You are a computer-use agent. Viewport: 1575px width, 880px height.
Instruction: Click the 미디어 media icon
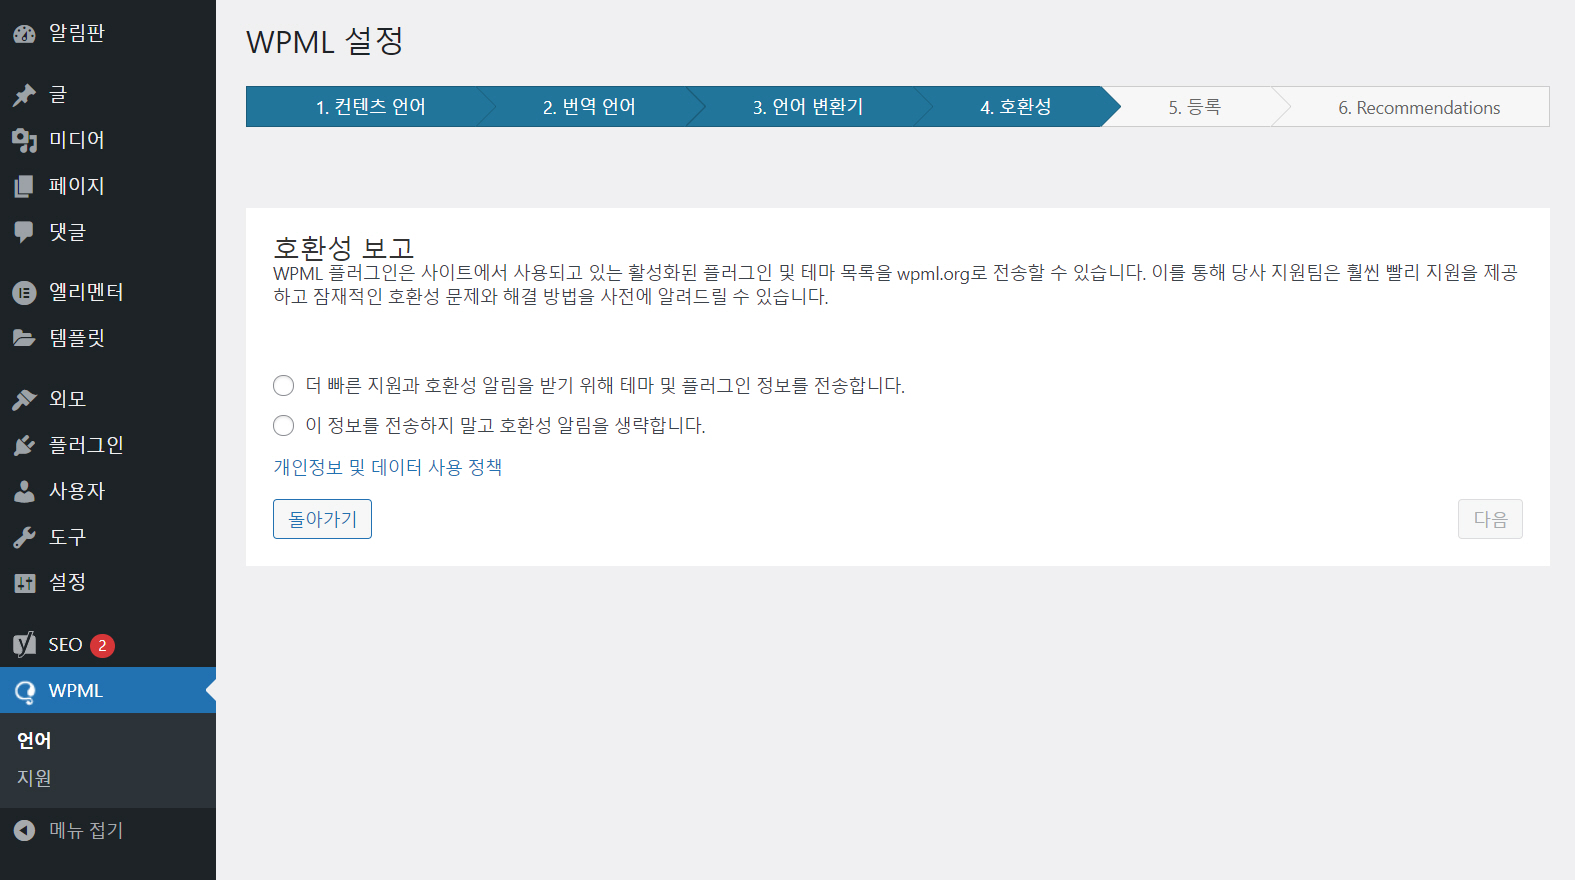click(x=25, y=141)
